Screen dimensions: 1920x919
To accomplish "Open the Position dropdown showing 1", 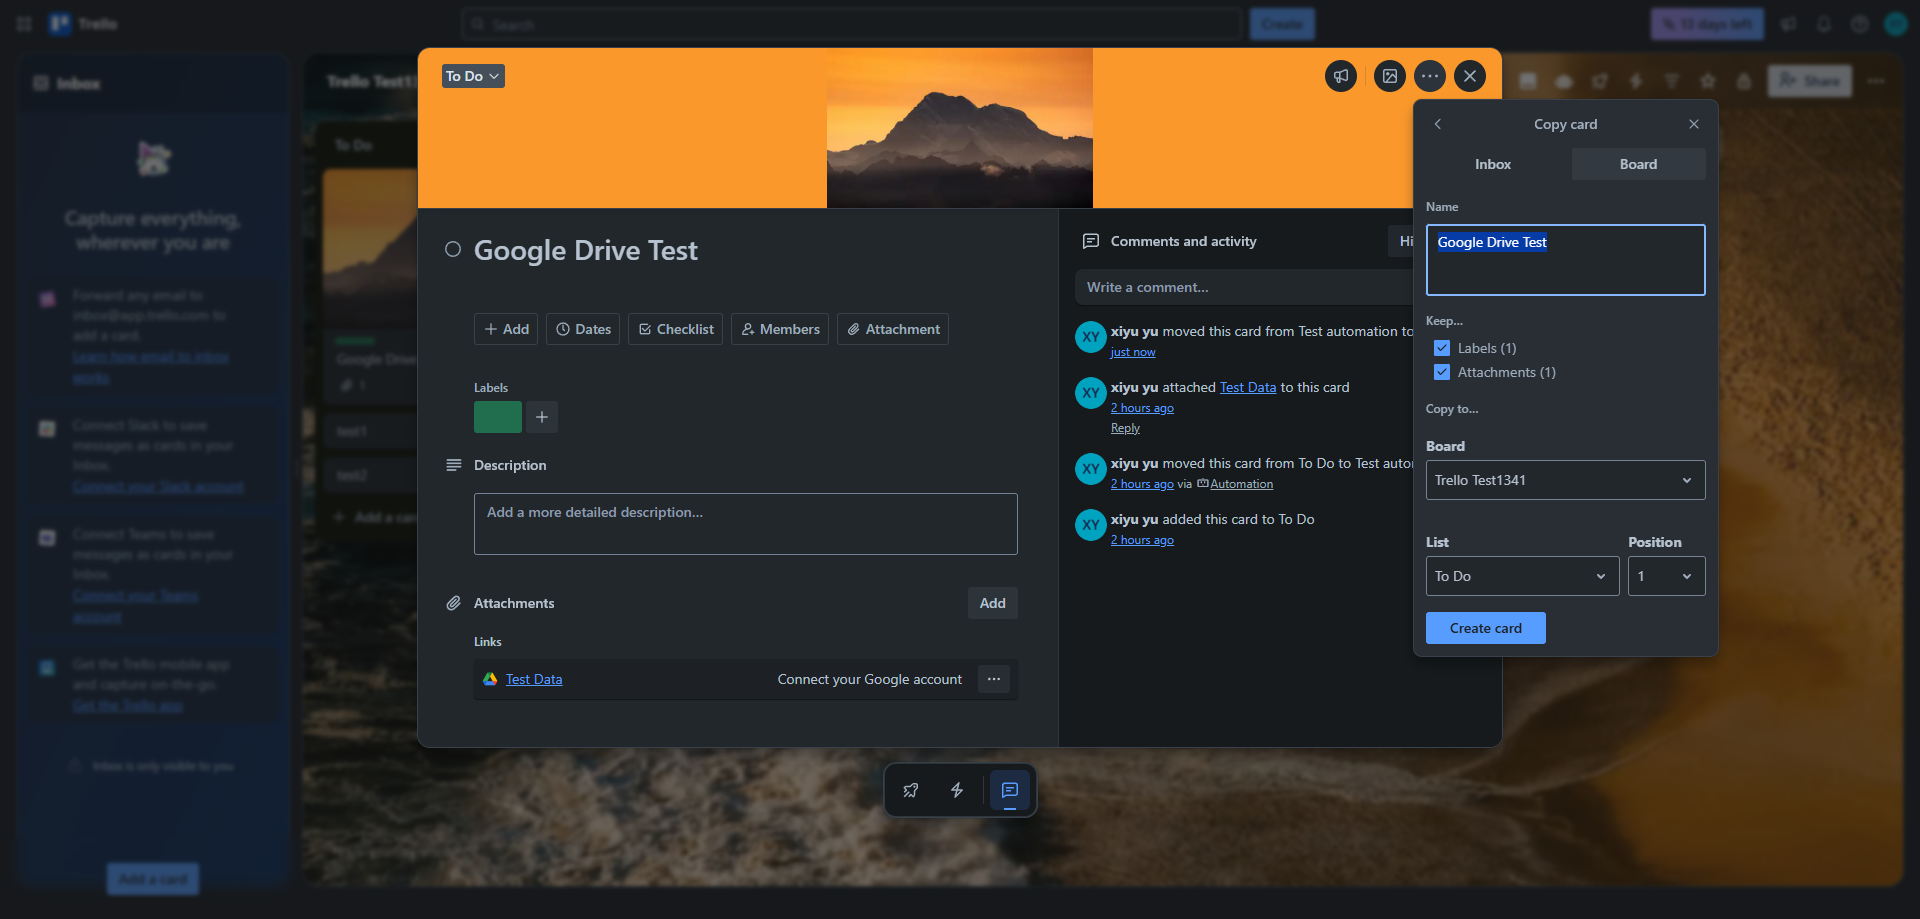I will pyautogui.click(x=1666, y=576).
